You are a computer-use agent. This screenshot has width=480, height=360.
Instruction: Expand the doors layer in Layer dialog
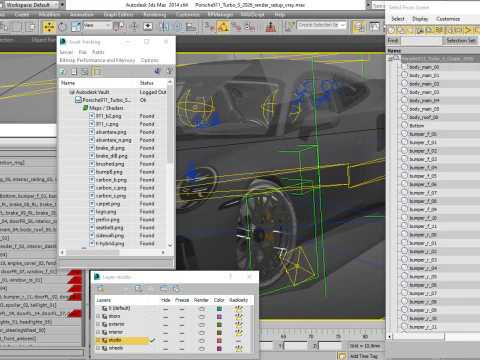pyautogui.click(x=98, y=316)
